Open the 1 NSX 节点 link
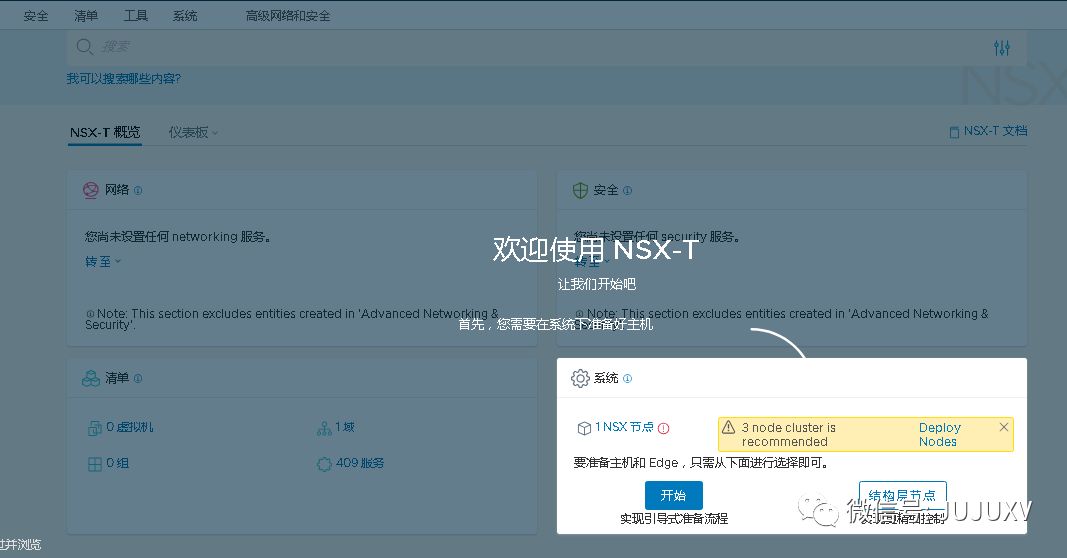Image resolution: width=1067 pixels, height=558 pixels. (624, 427)
